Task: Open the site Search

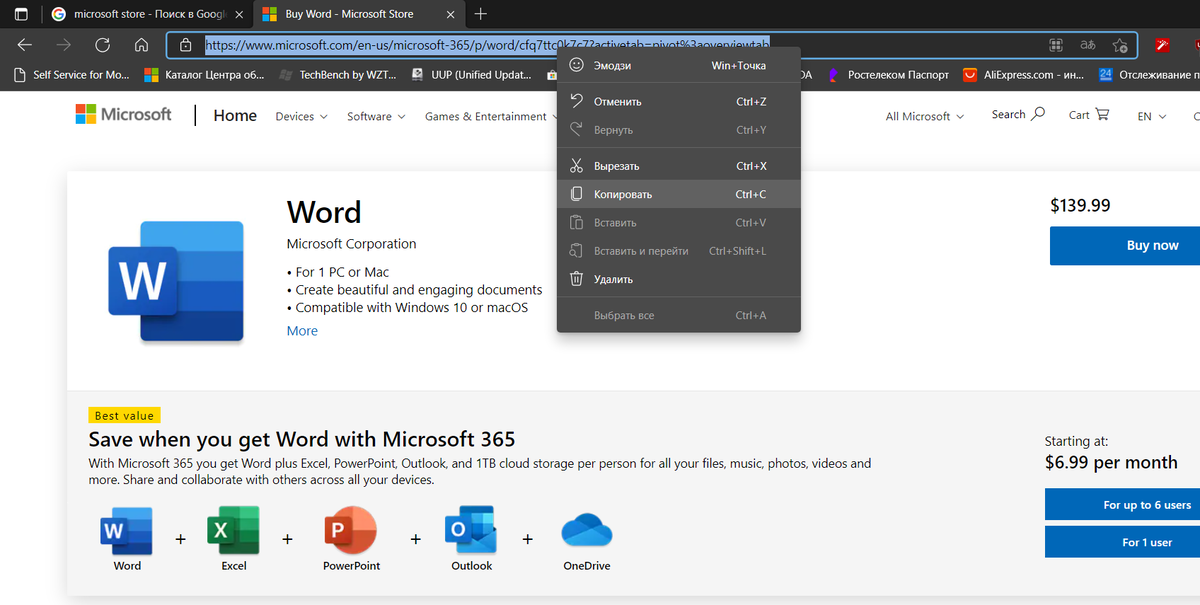Action: pyautogui.click(x=1018, y=115)
